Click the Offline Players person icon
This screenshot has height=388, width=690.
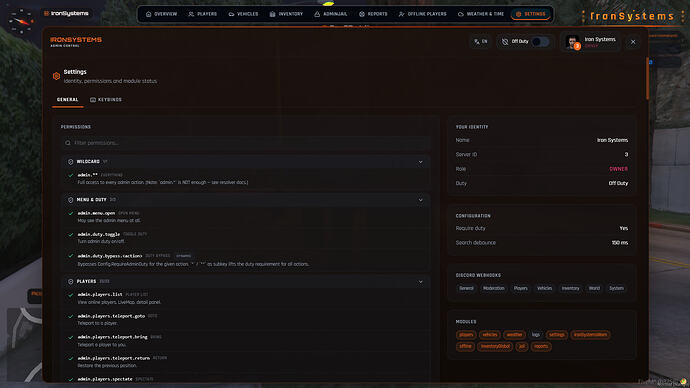pyautogui.click(x=401, y=14)
